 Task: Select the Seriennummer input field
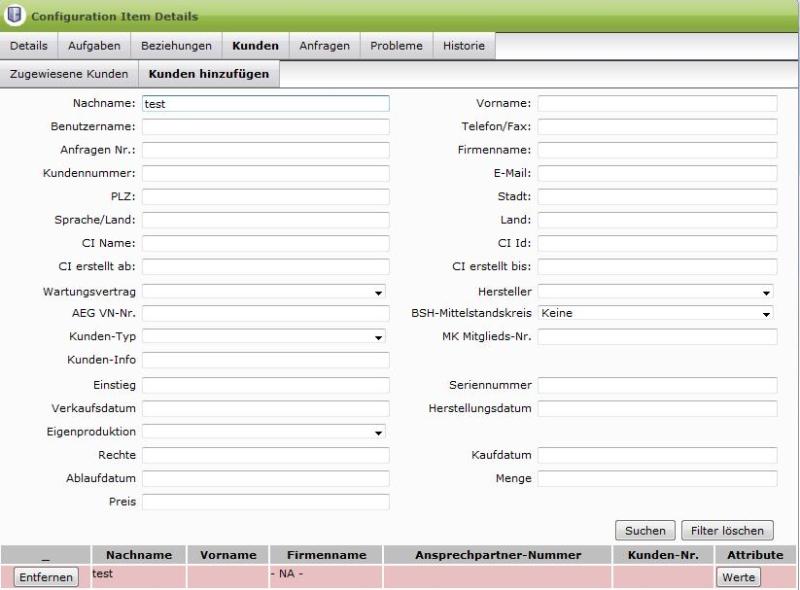(x=656, y=385)
